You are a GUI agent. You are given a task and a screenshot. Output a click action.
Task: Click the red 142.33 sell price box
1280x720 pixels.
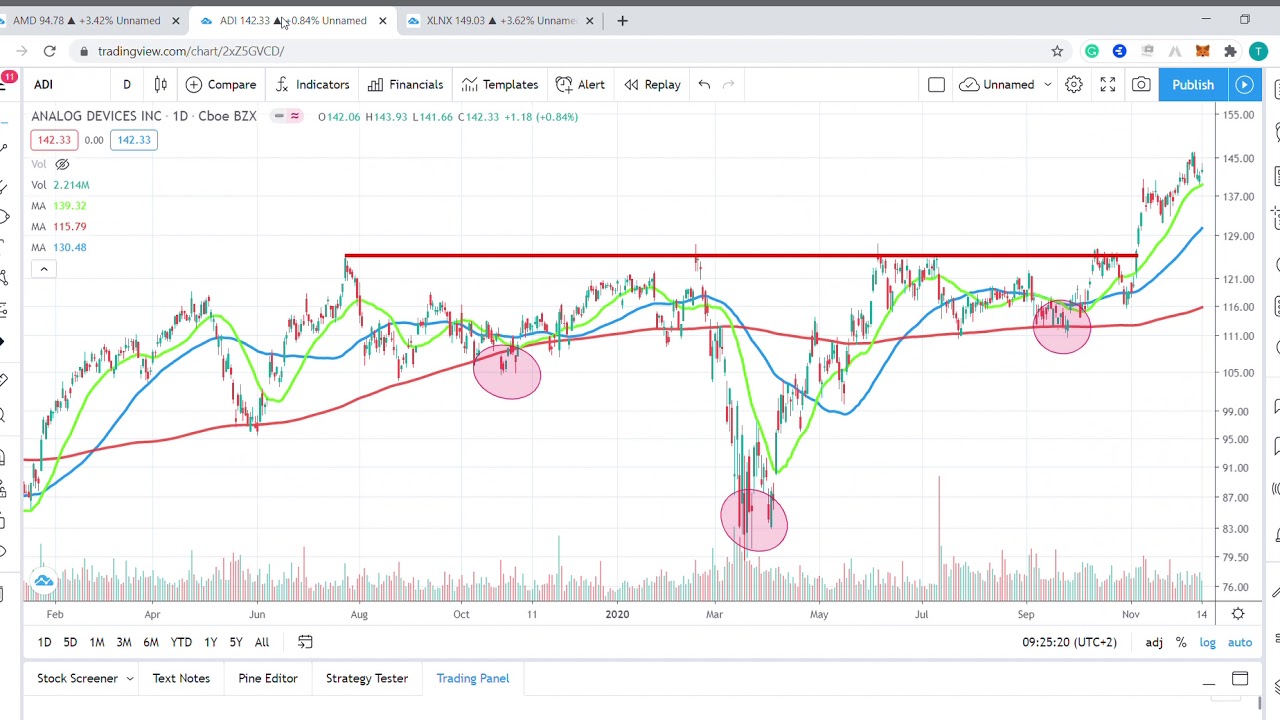tap(54, 140)
